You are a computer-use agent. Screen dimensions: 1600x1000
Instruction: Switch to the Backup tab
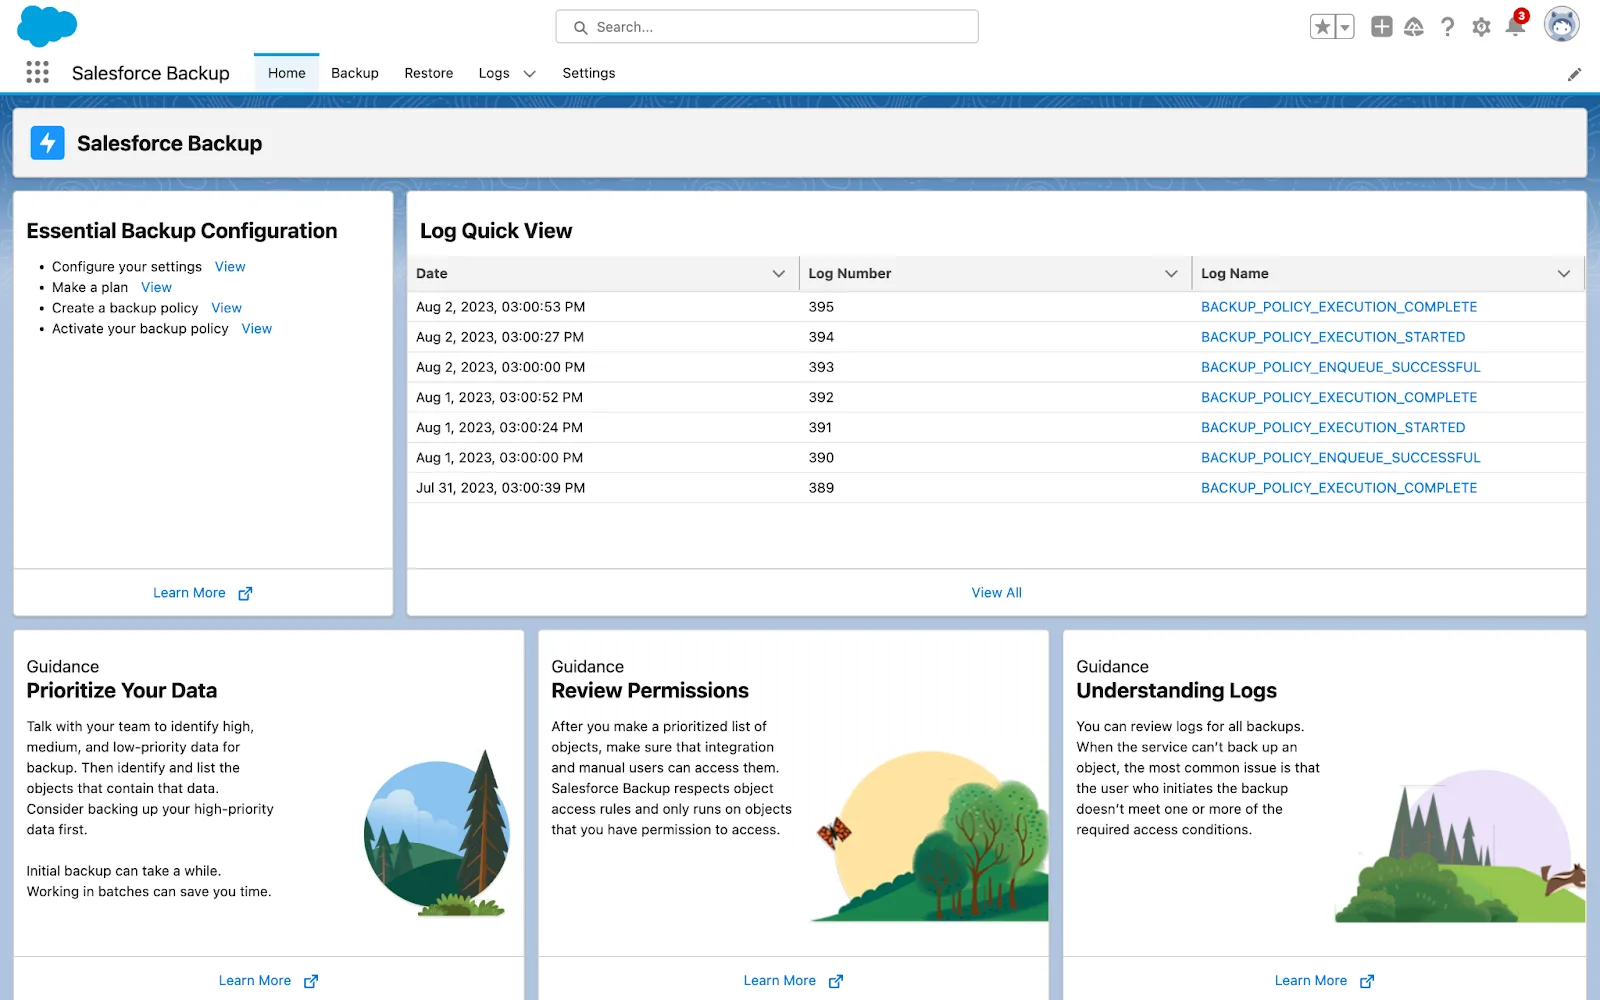tap(354, 72)
